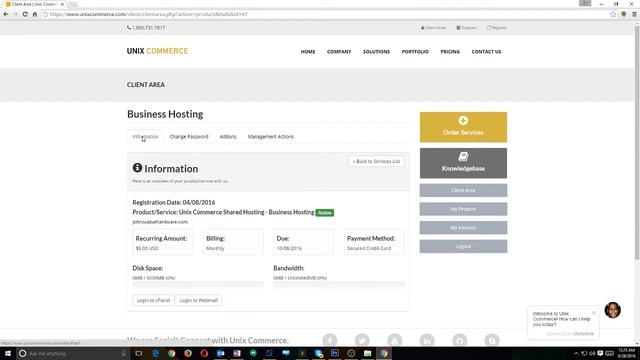Open Opera from the taskbar

[204, 353]
